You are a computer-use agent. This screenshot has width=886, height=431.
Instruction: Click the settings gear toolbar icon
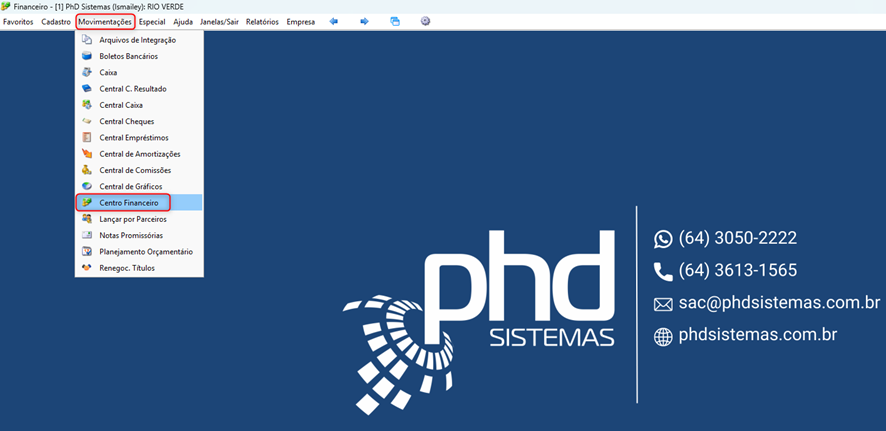click(425, 21)
